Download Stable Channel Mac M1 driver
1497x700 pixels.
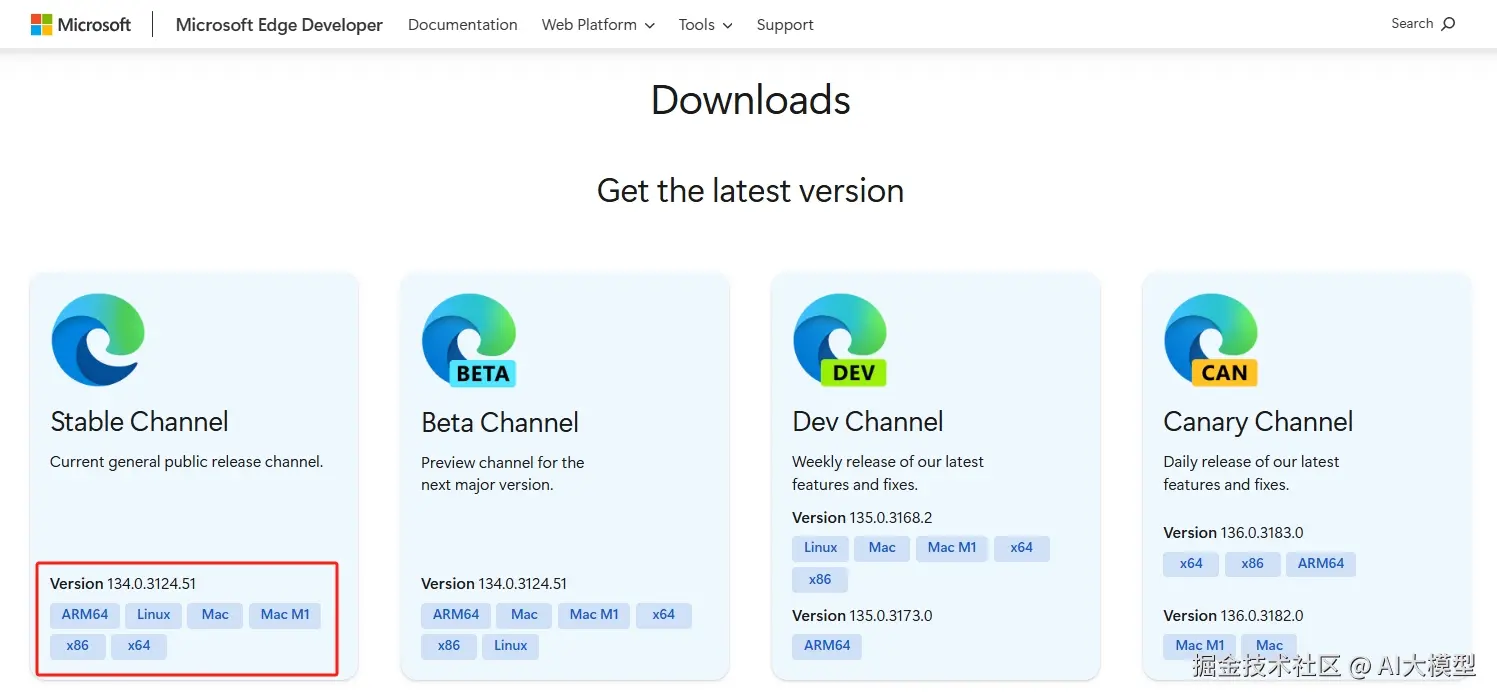click(285, 615)
